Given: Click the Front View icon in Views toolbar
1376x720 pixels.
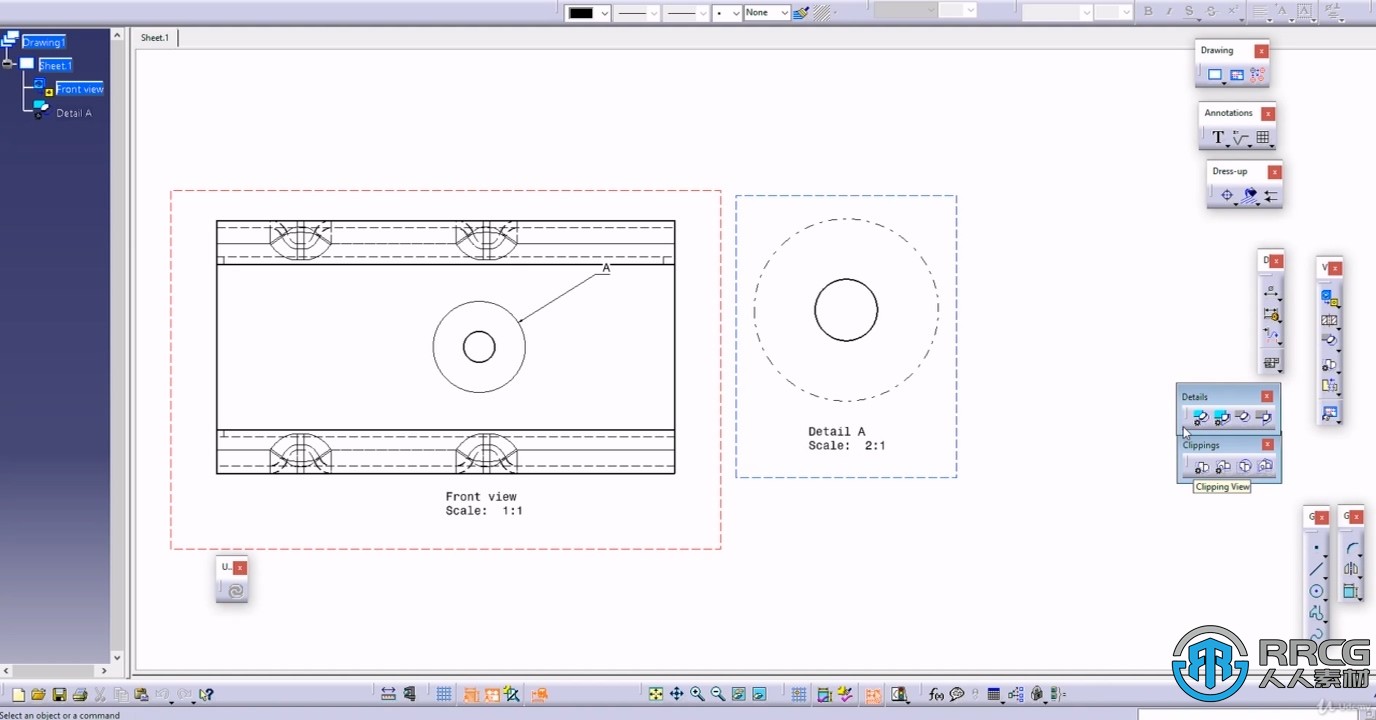Looking at the screenshot, I should (x=1329, y=297).
